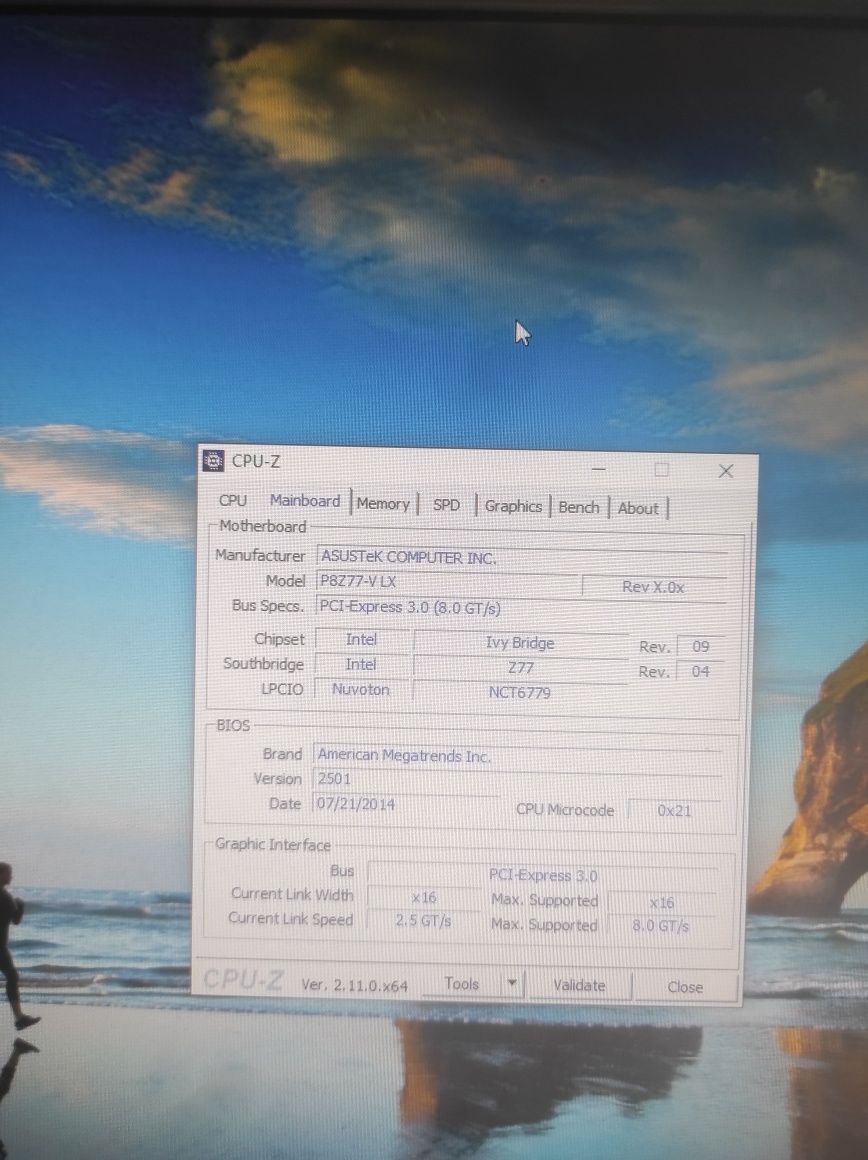Click the CPU Microcode value 0x21
Screen dimensions: 868x1160
tap(673, 811)
